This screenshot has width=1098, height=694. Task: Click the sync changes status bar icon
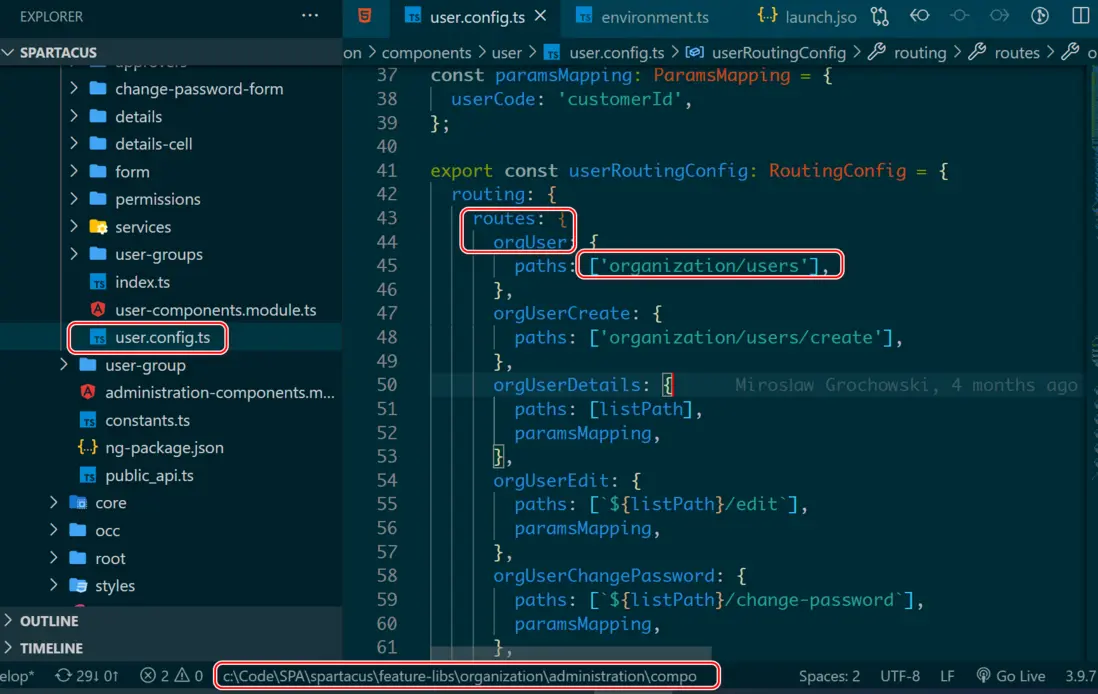click(x=64, y=676)
